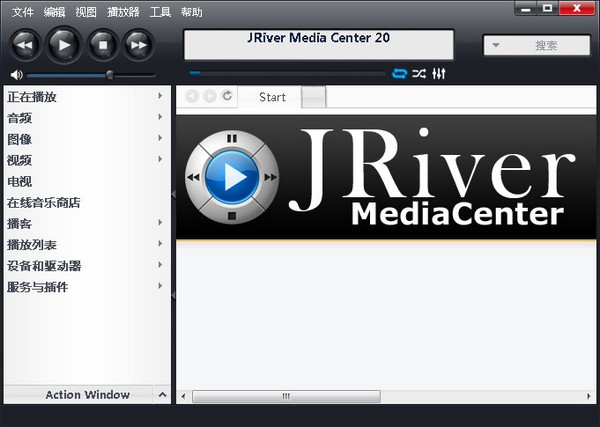Image resolution: width=600 pixels, height=427 pixels.
Task: Click the stop symbol on the logo wheel
Action: click(x=232, y=216)
